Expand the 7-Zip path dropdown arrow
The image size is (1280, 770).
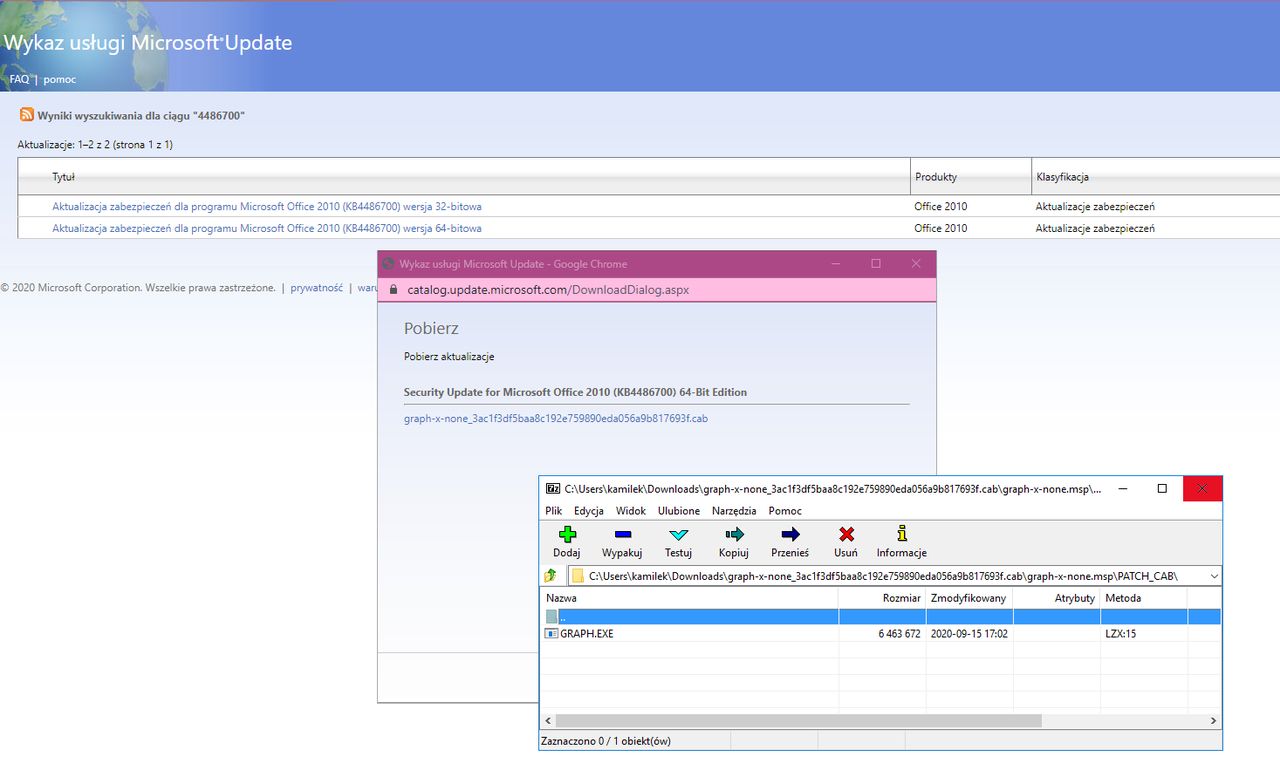1214,576
